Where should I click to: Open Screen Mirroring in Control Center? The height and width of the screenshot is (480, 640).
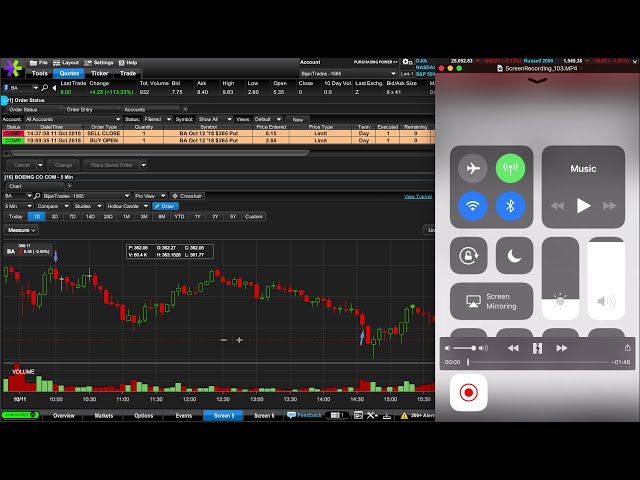491,301
